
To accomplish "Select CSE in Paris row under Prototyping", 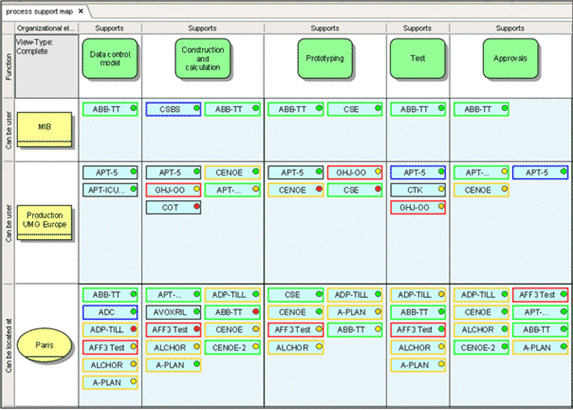I will pyautogui.click(x=296, y=295).
